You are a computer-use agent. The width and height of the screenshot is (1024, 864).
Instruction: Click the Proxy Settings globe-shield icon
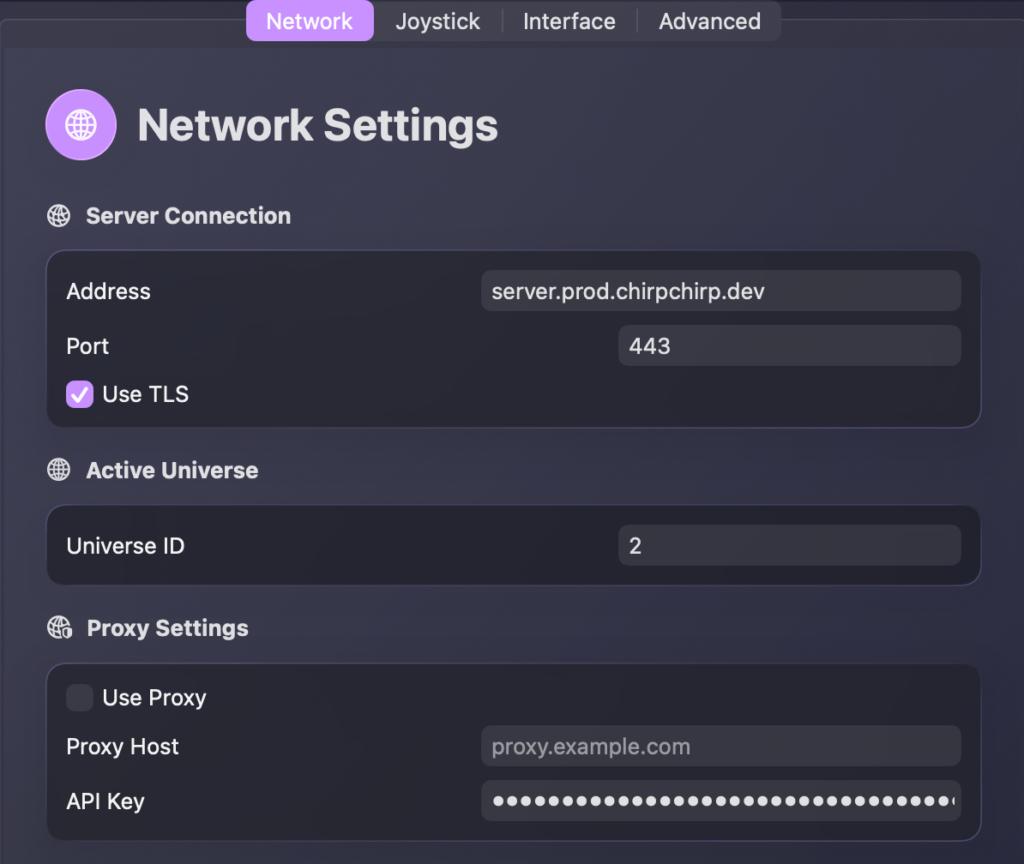59,628
